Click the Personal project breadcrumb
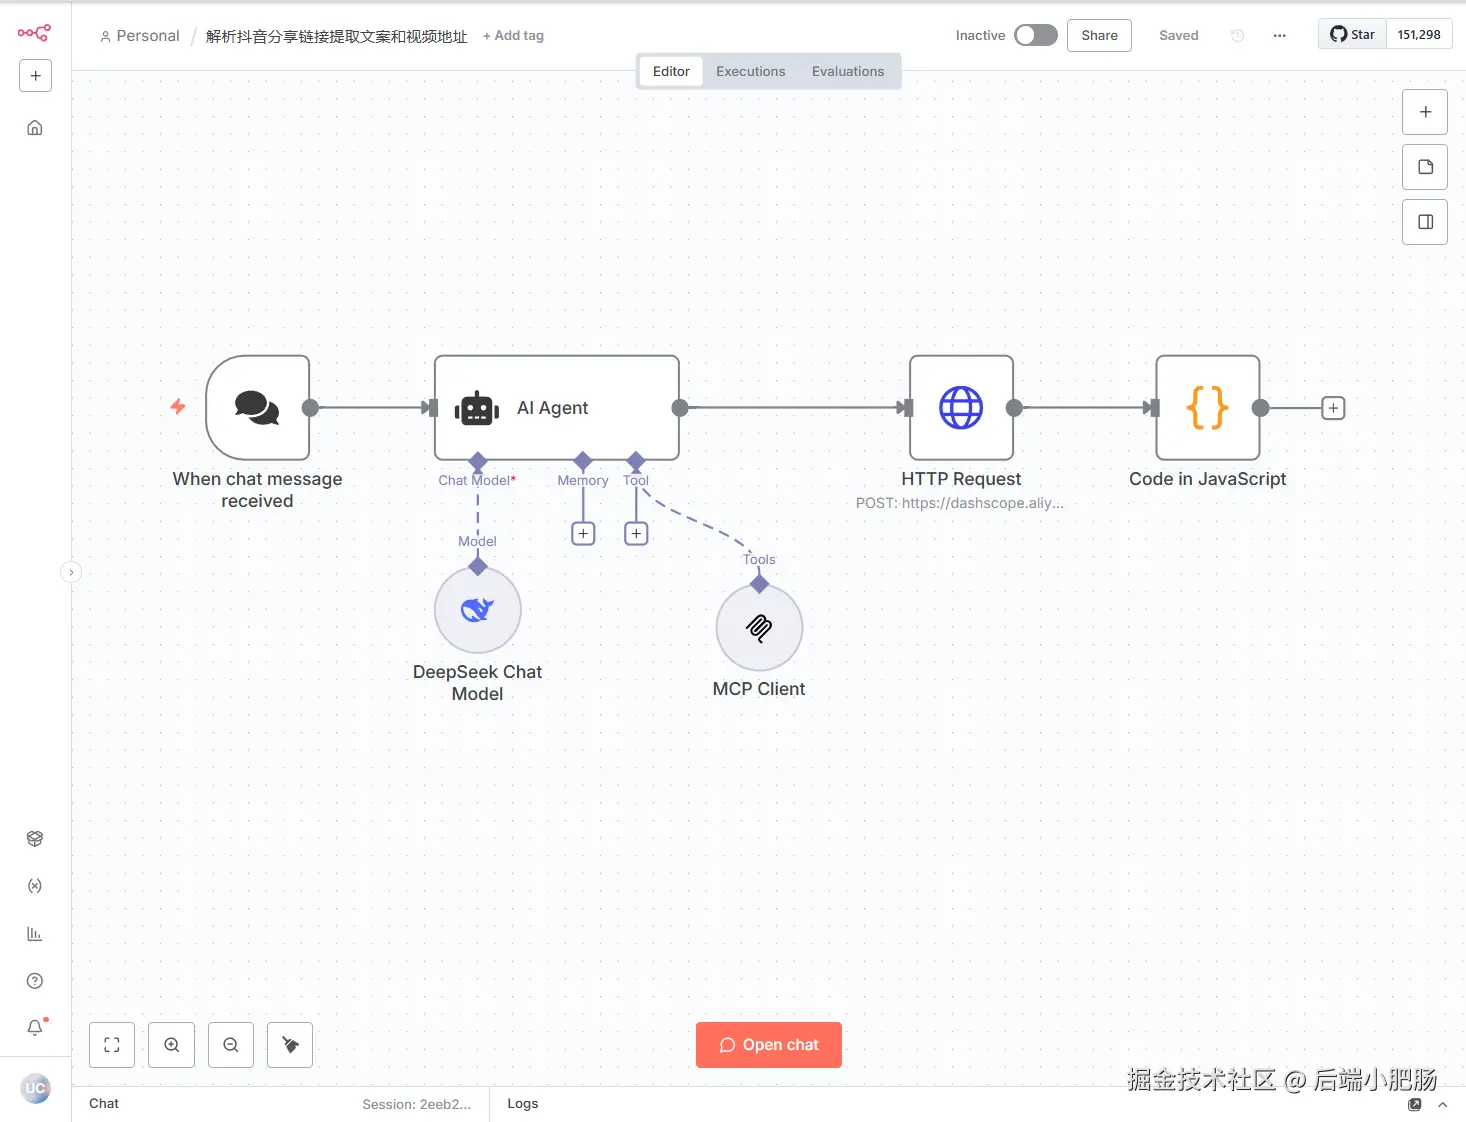The width and height of the screenshot is (1466, 1122). click(140, 36)
